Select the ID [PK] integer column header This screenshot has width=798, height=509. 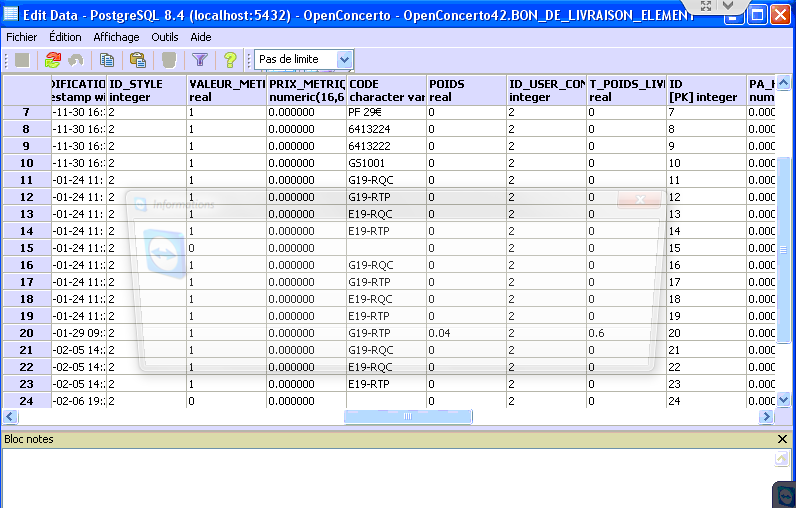click(x=706, y=90)
